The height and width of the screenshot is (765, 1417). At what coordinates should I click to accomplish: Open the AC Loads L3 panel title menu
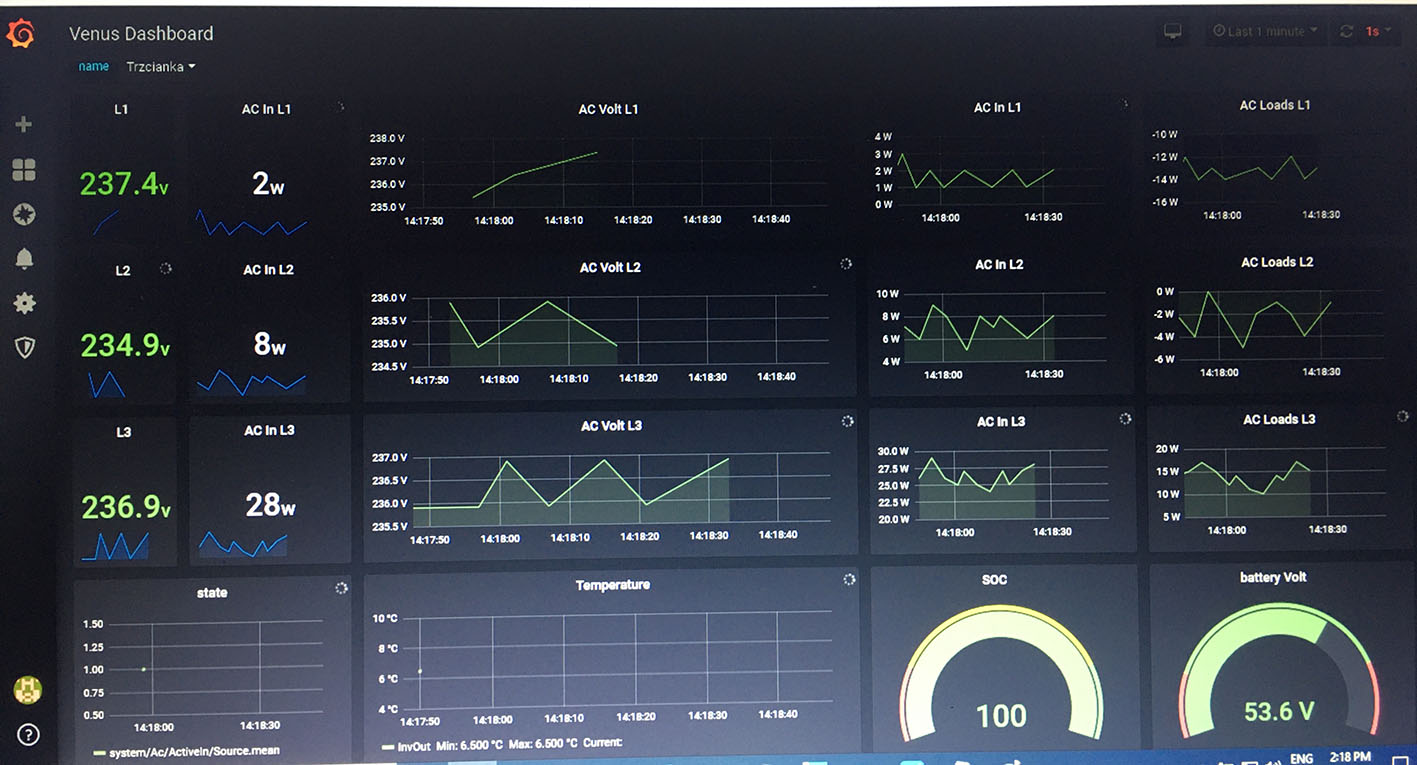[x=1279, y=419]
